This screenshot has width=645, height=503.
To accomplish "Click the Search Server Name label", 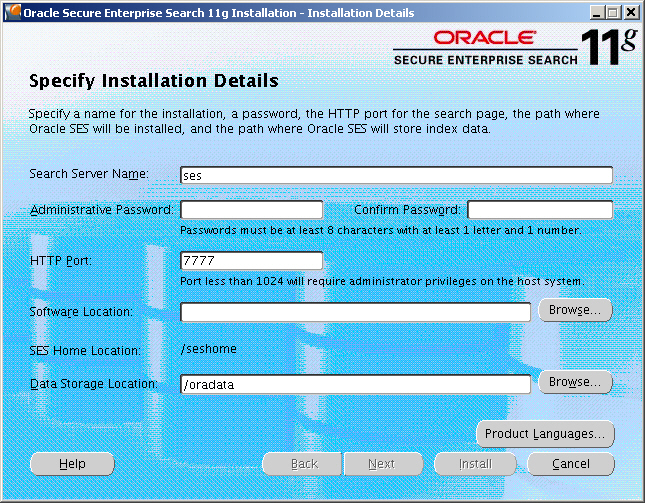I will point(89,174).
